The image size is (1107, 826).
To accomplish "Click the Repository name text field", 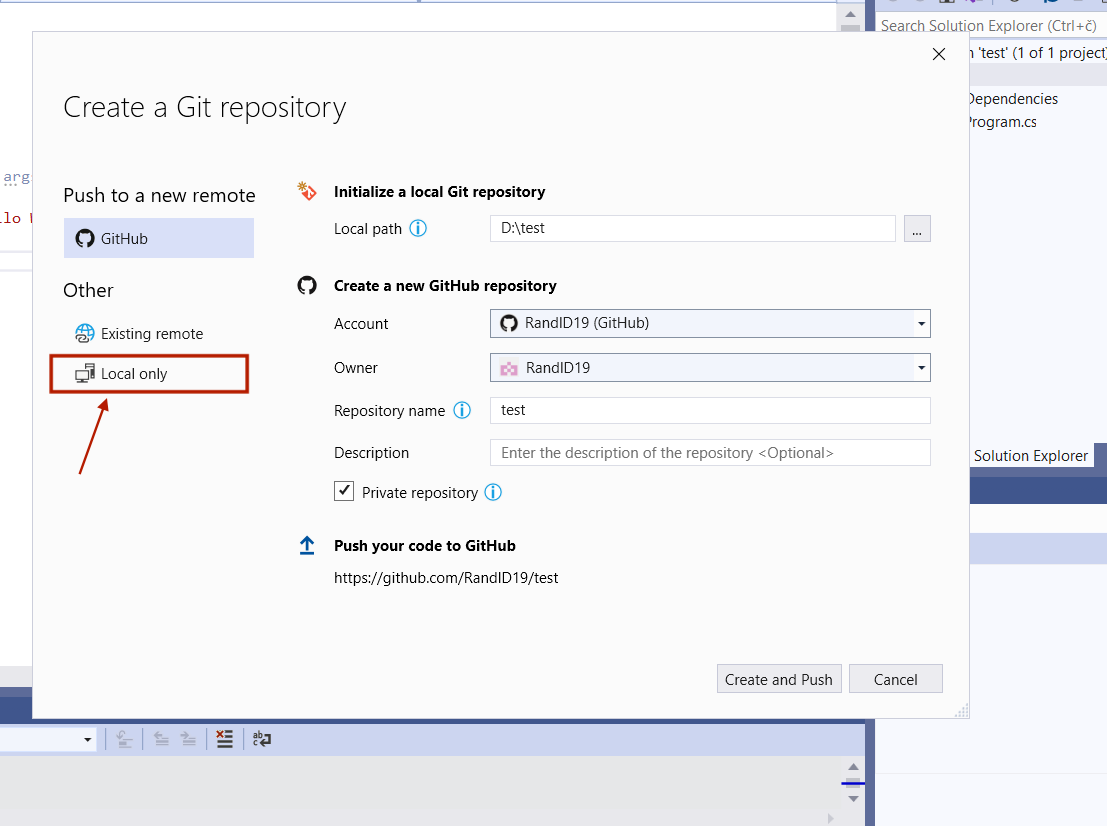I will (710, 410).
